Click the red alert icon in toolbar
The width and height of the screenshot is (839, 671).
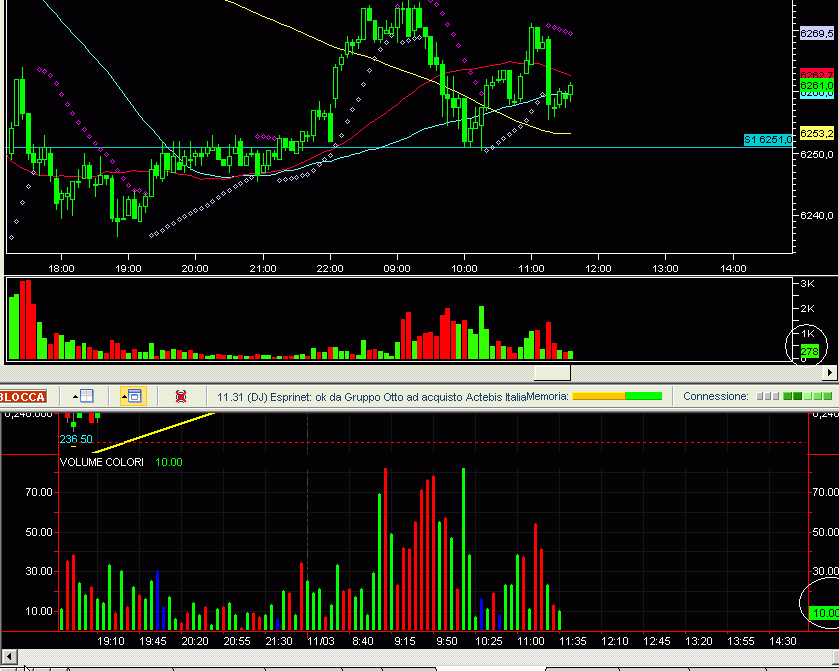click(181, 397)
